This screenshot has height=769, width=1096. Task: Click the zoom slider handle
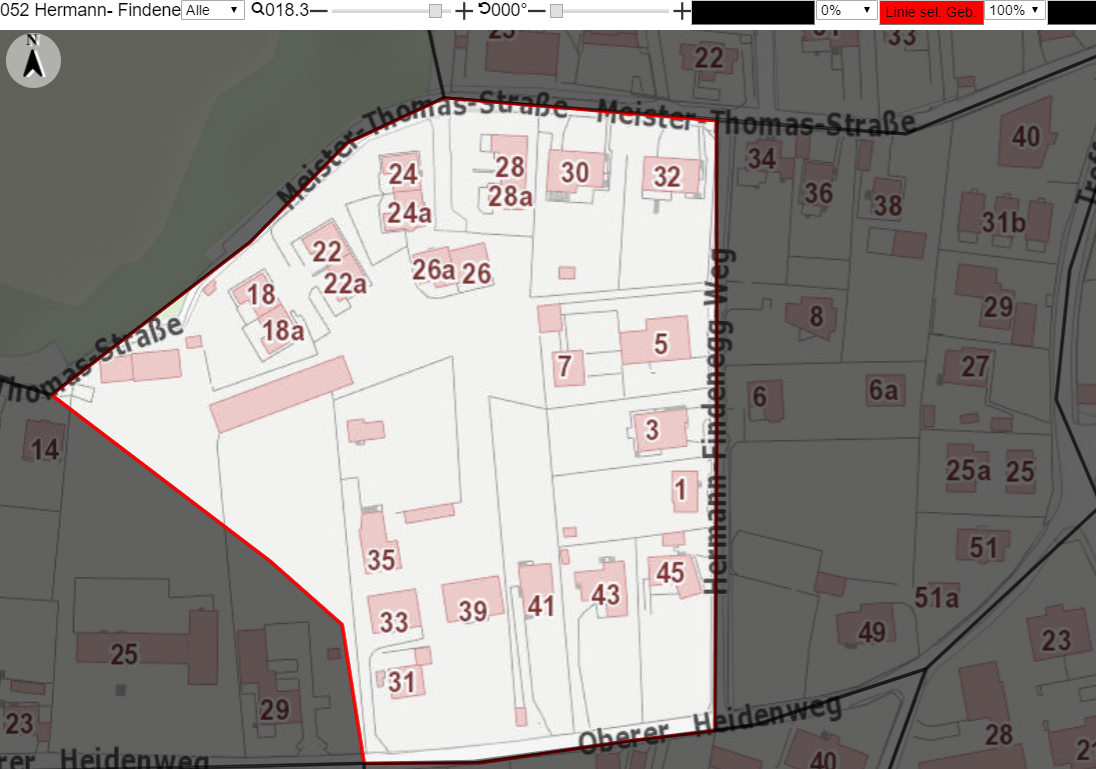click(435, 10)
